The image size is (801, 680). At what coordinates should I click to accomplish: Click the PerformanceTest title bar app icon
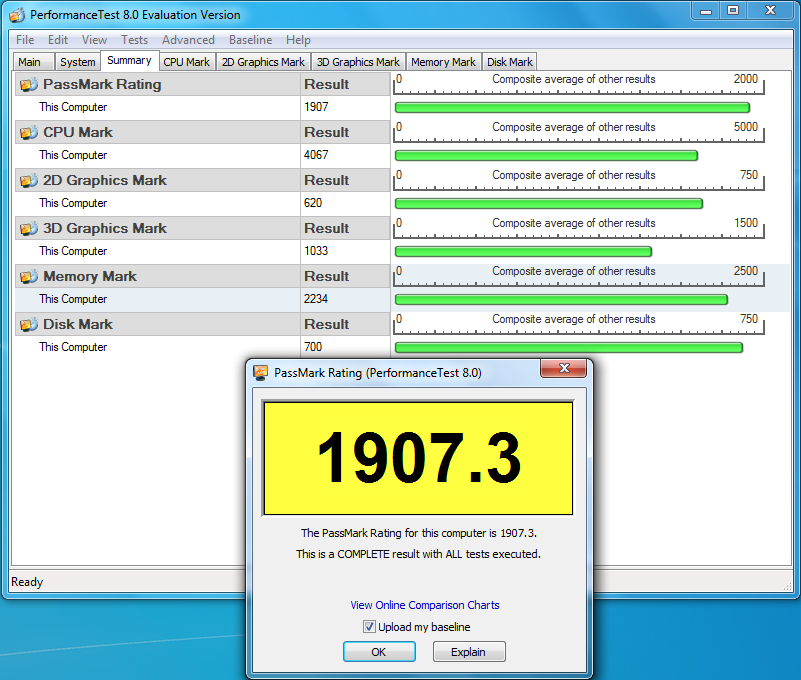point(17,15)
